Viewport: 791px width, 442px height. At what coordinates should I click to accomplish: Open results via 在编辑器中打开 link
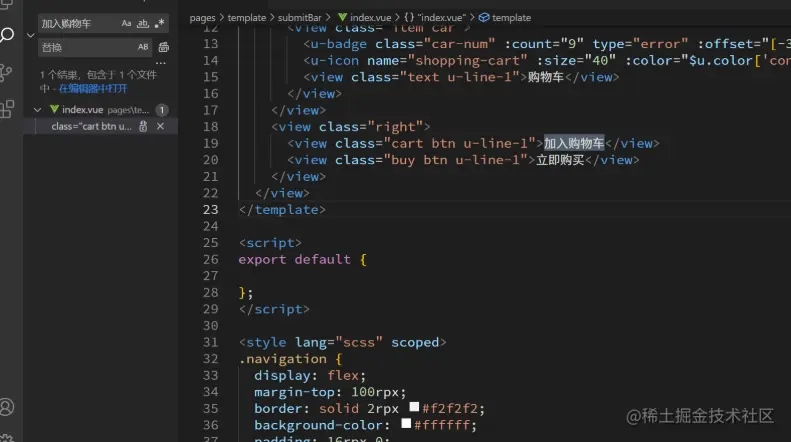[93, 89]
